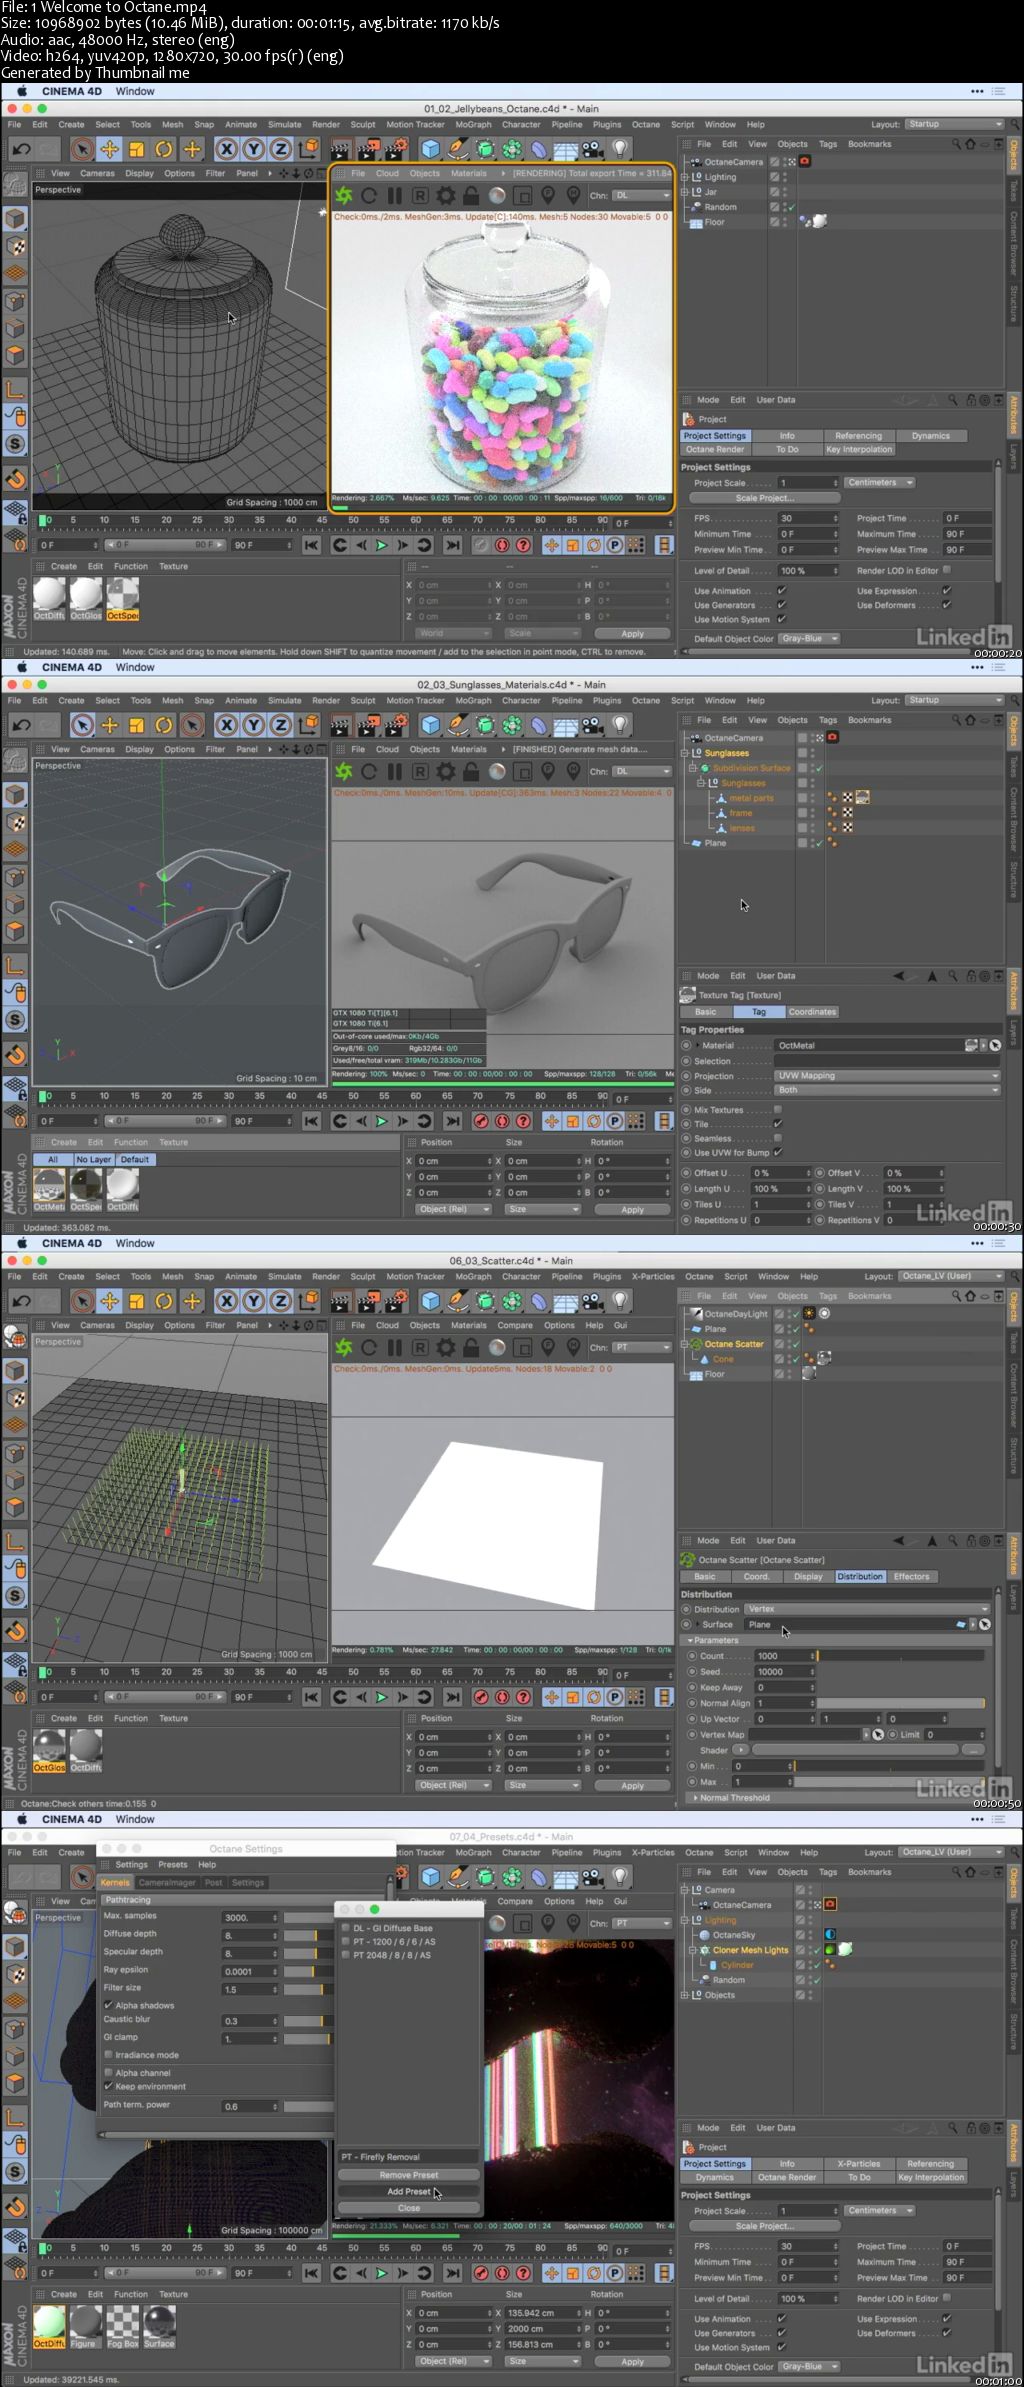Switch to Octane Render tab in Jellybeans attributes

click(x=715, y=449)
